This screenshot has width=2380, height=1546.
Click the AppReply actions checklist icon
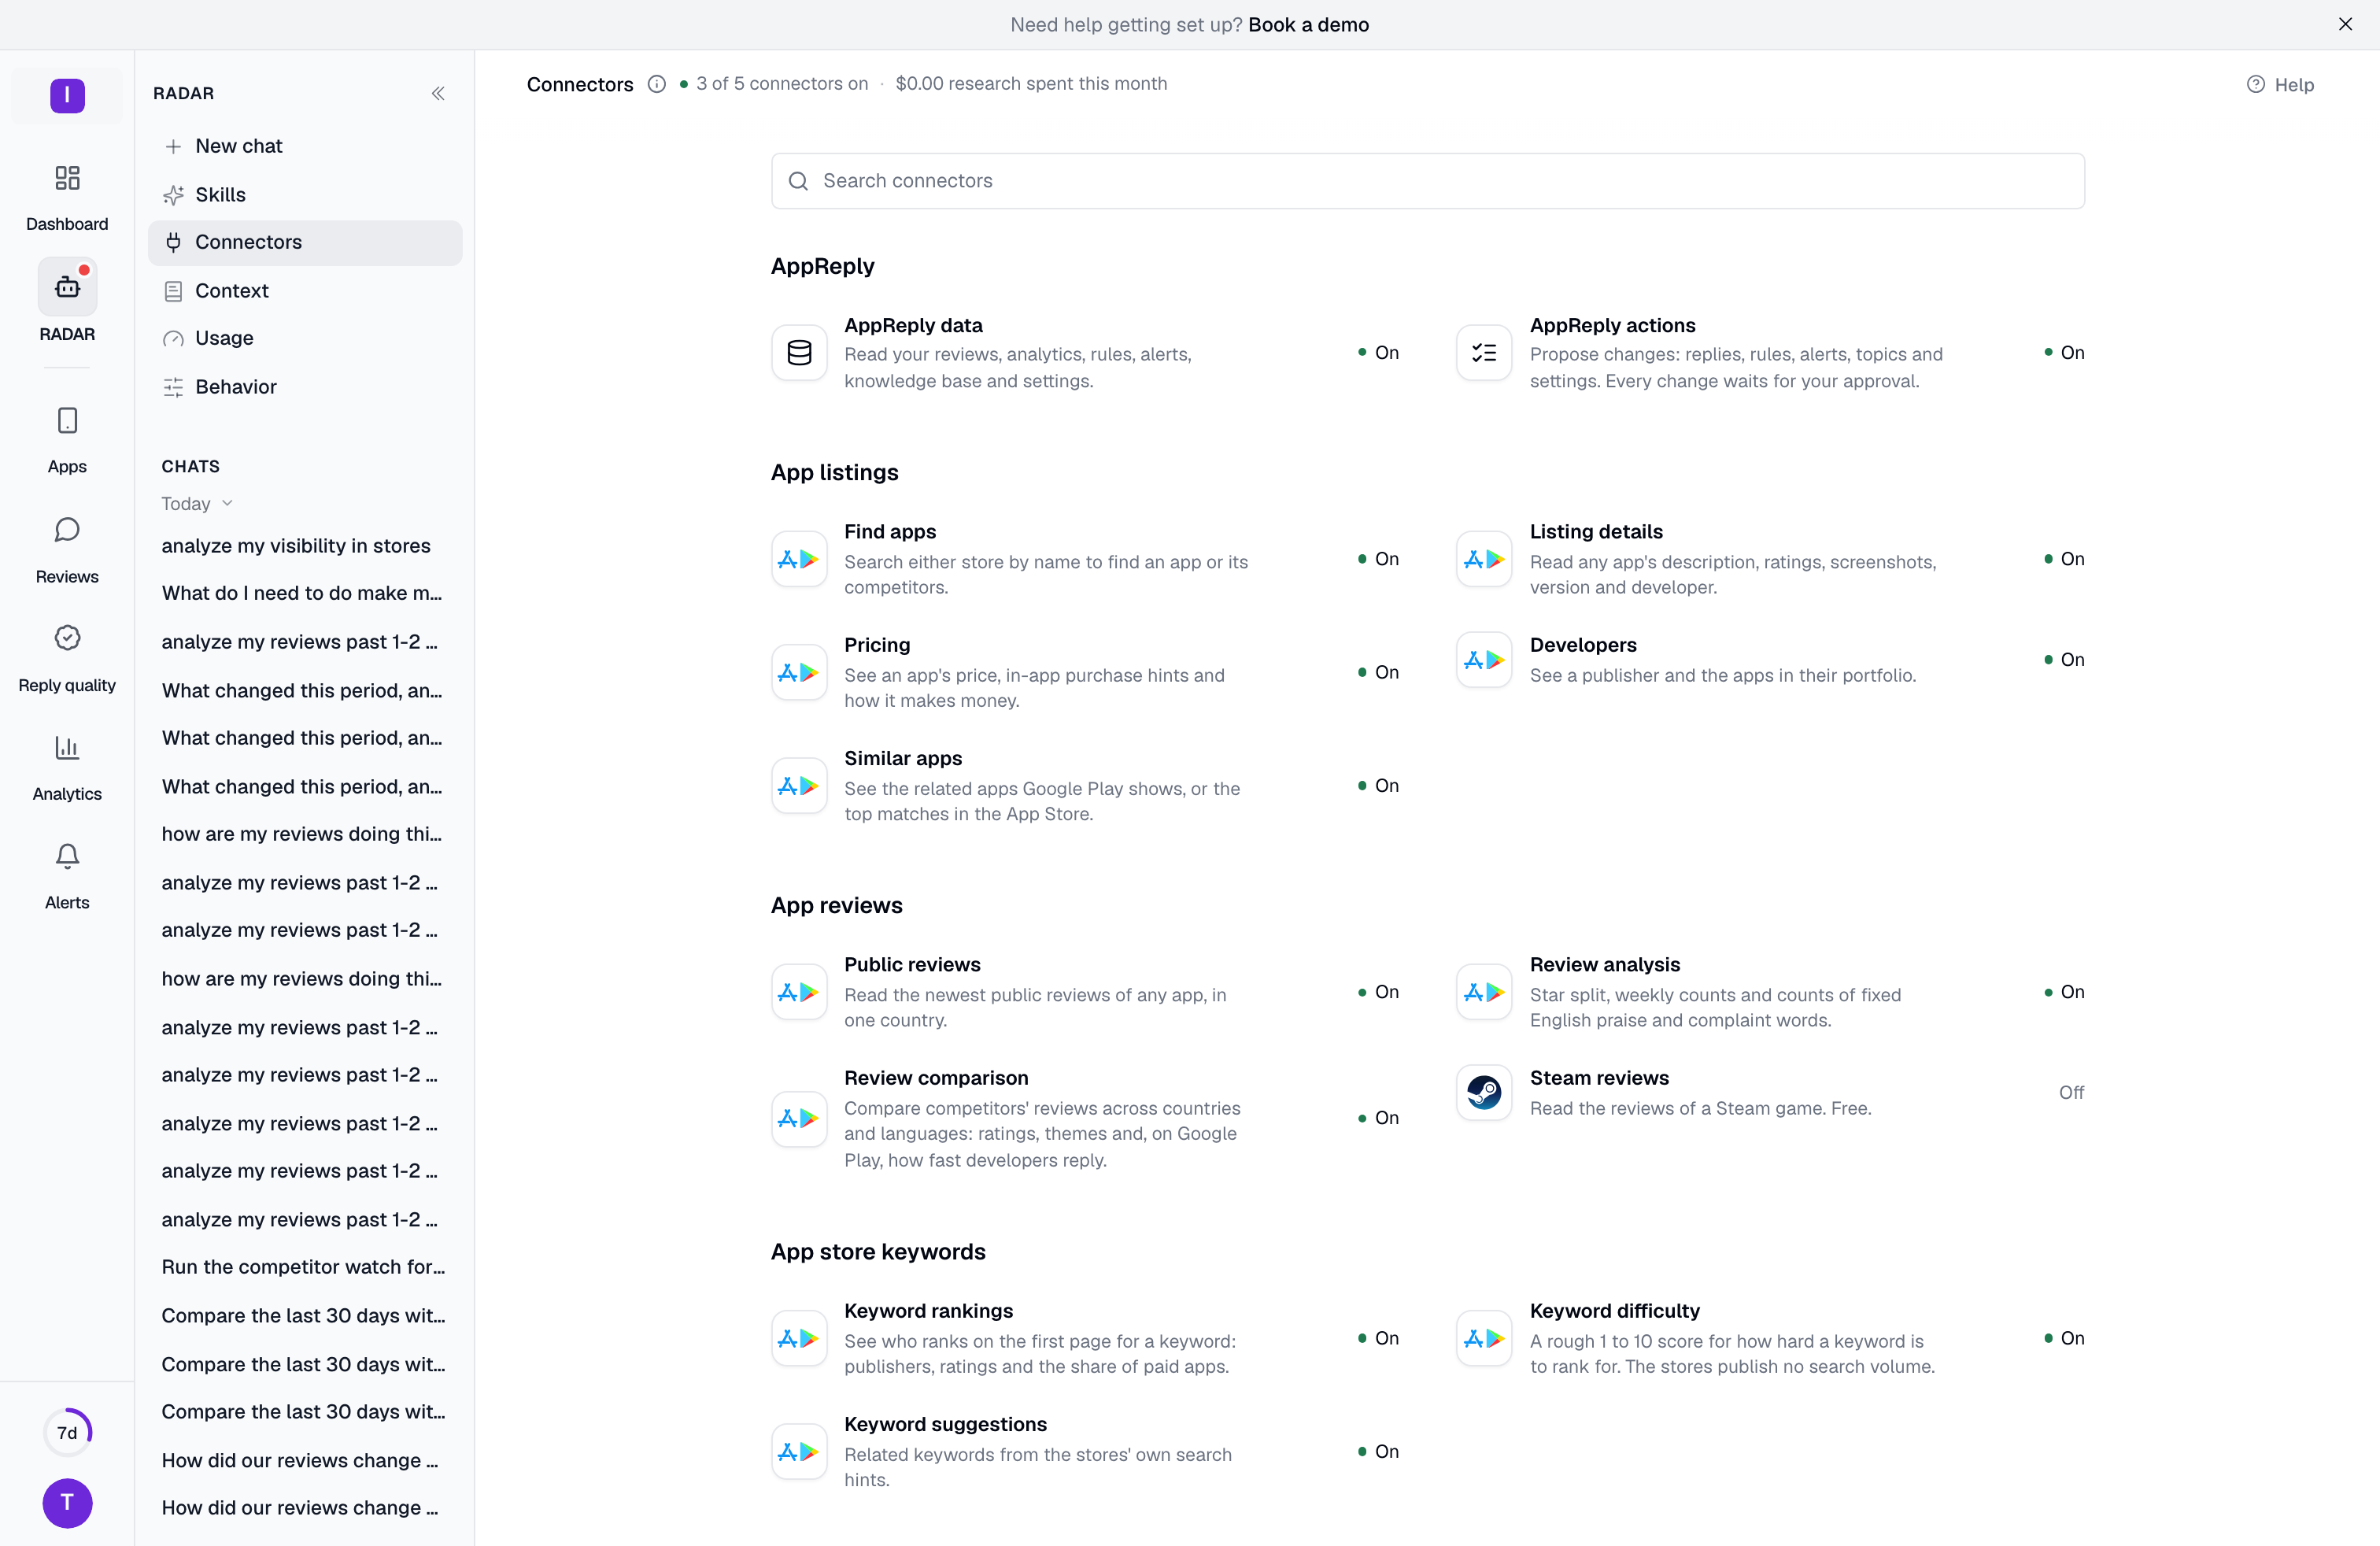point(1484,352)
